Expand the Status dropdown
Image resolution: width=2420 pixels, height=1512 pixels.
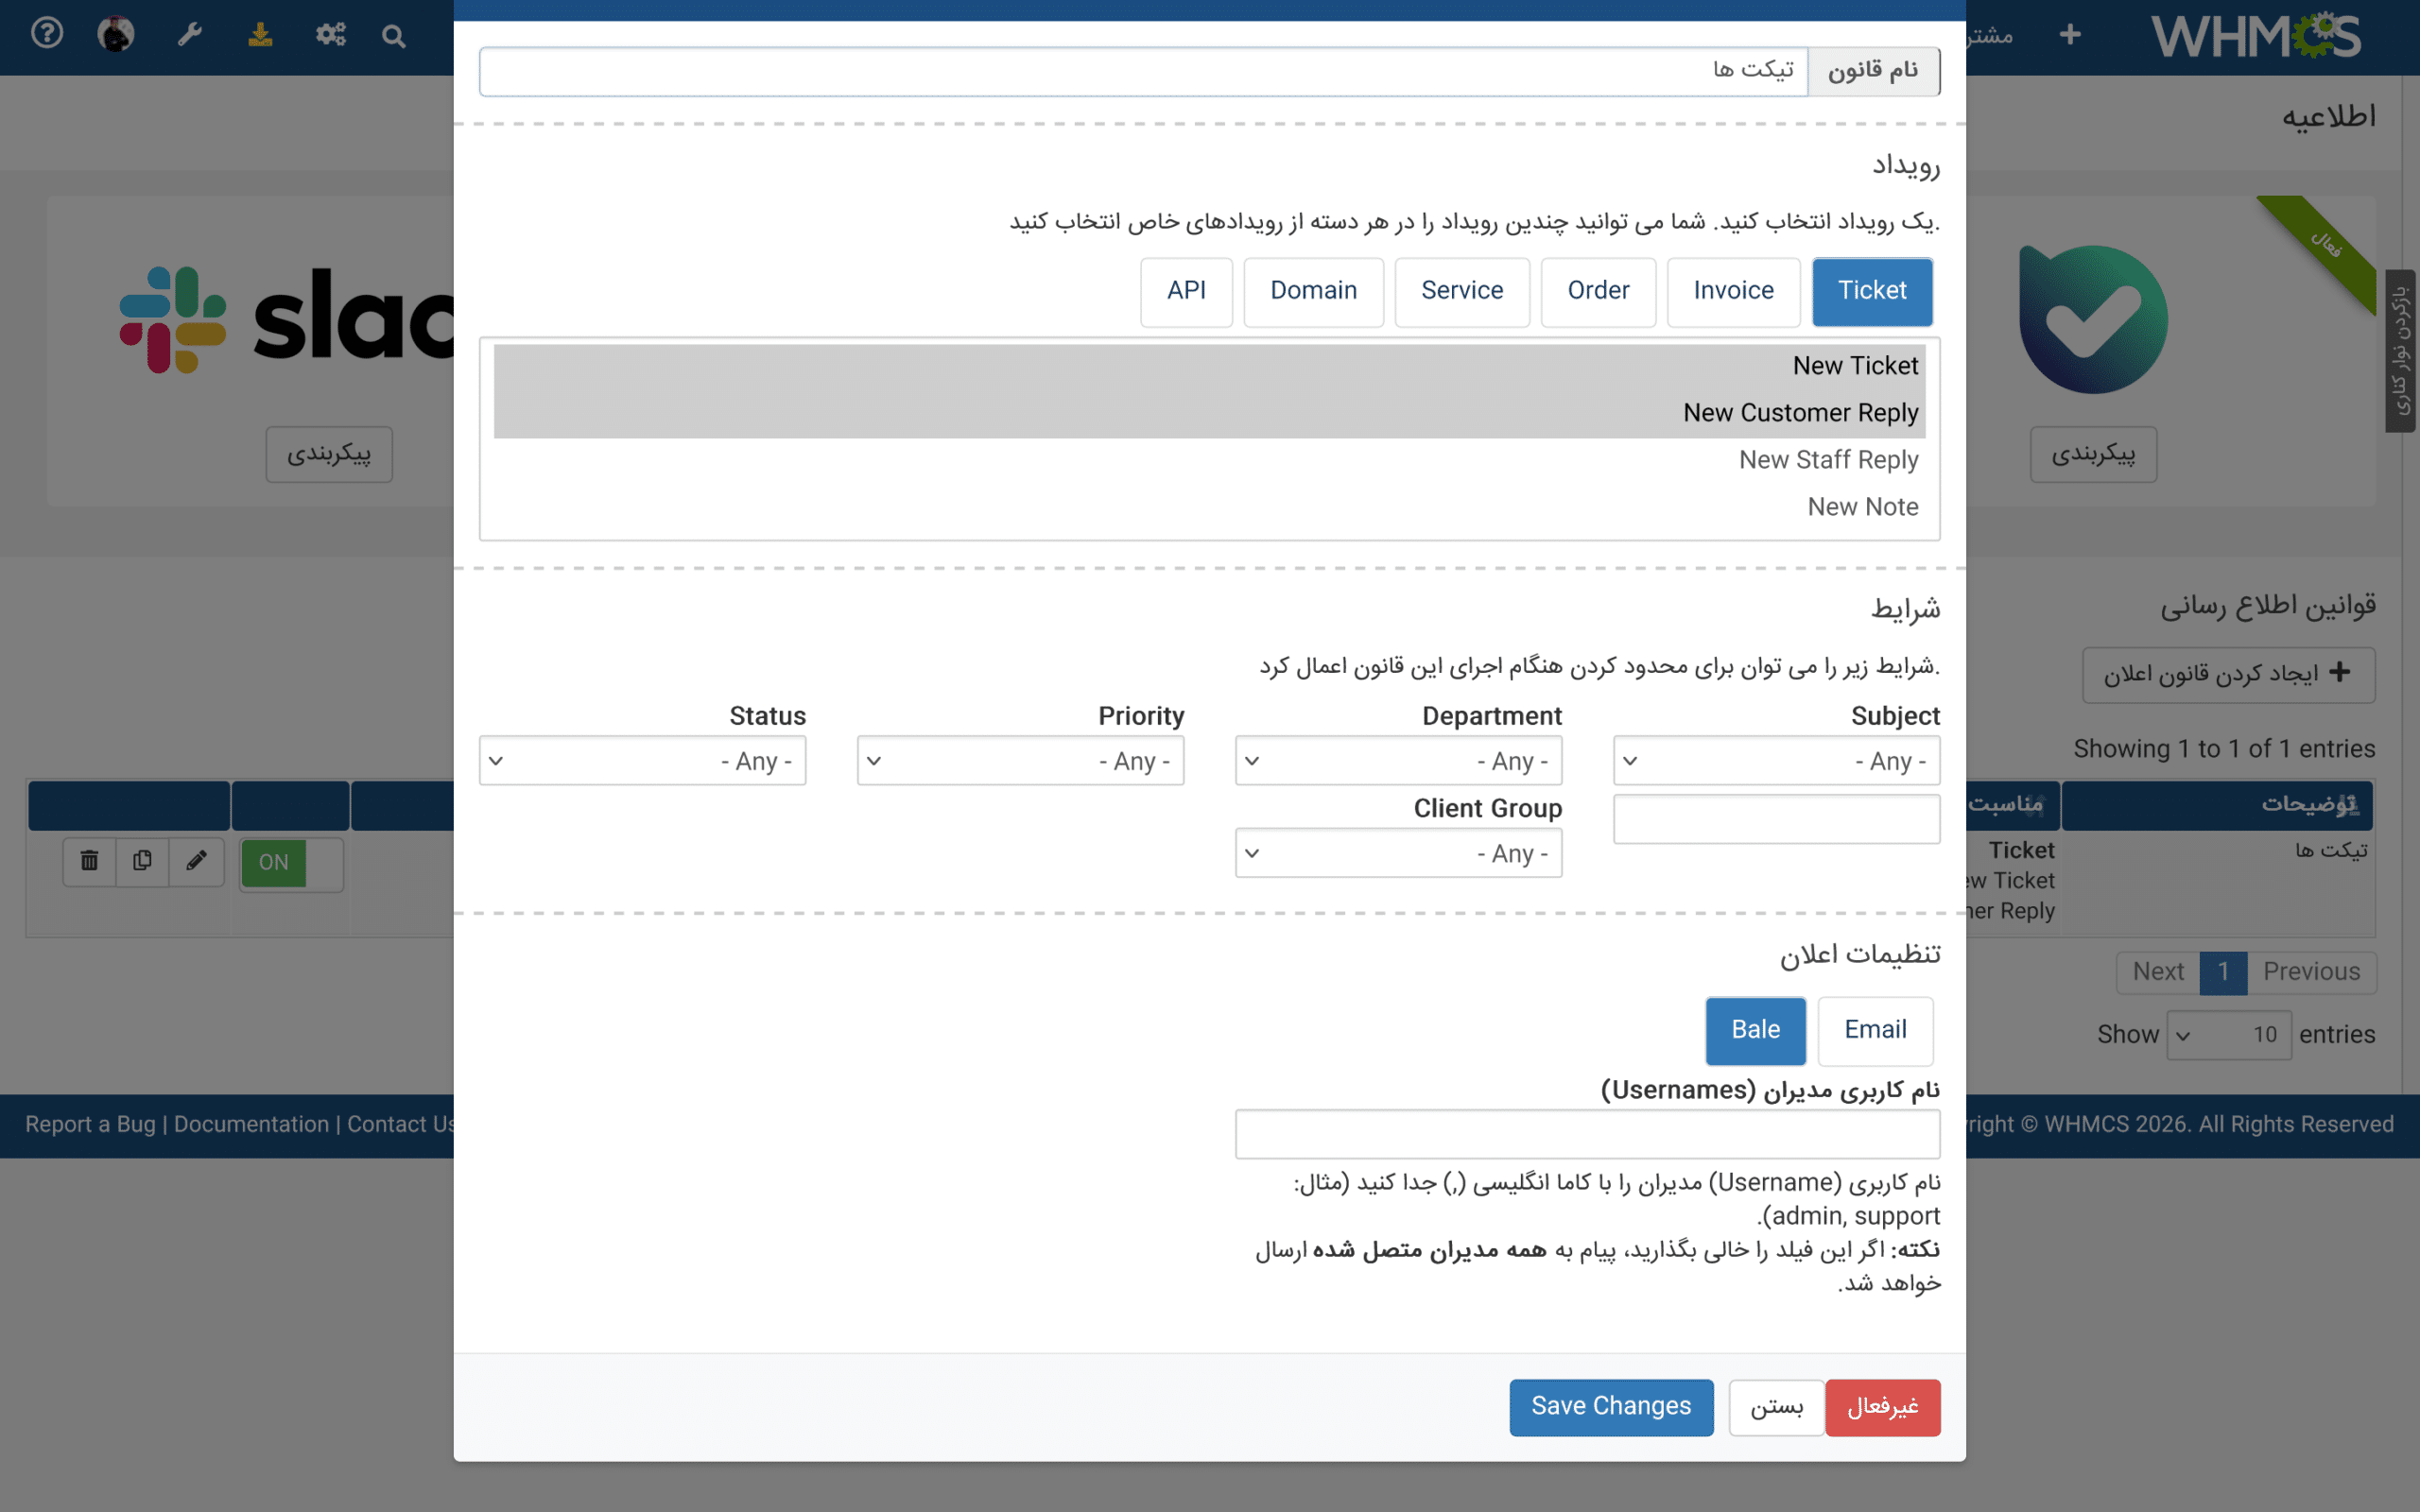pyautogui.click(x=642, y=761)
